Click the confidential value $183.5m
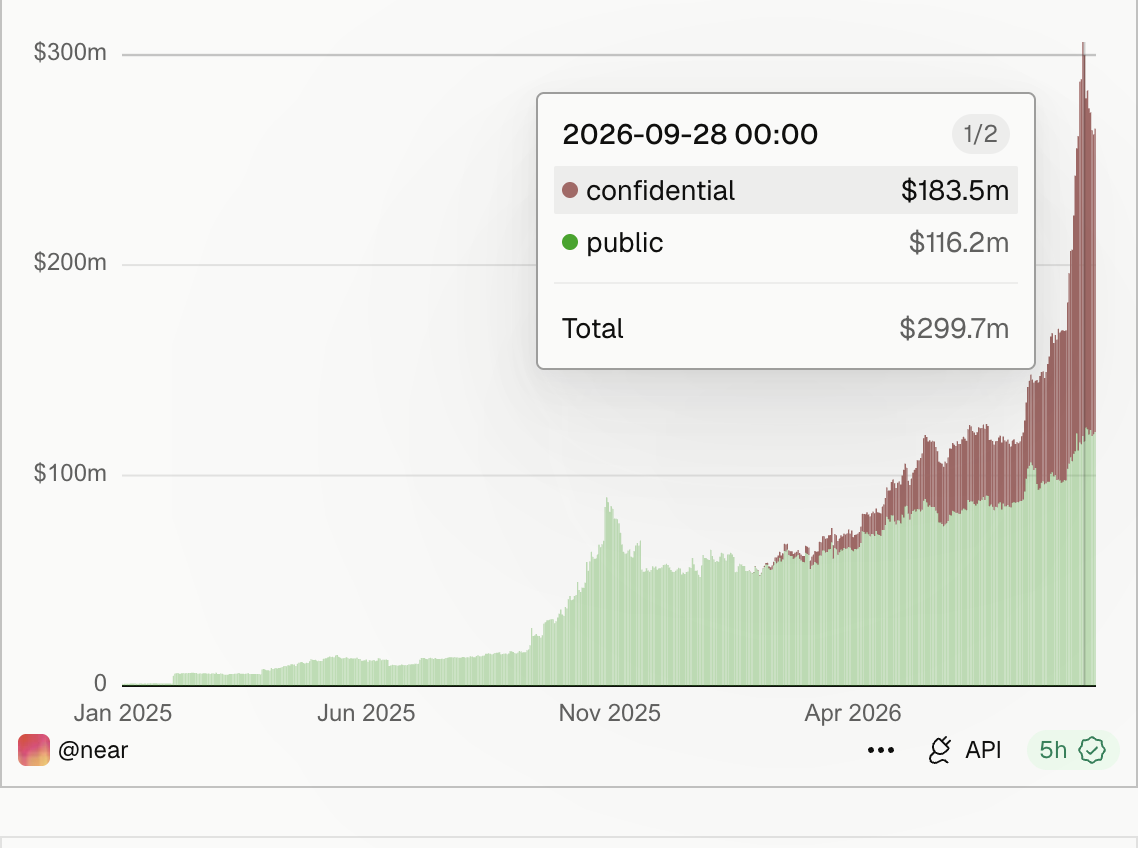Screen dimensions: 1138x848 (955, 191)
